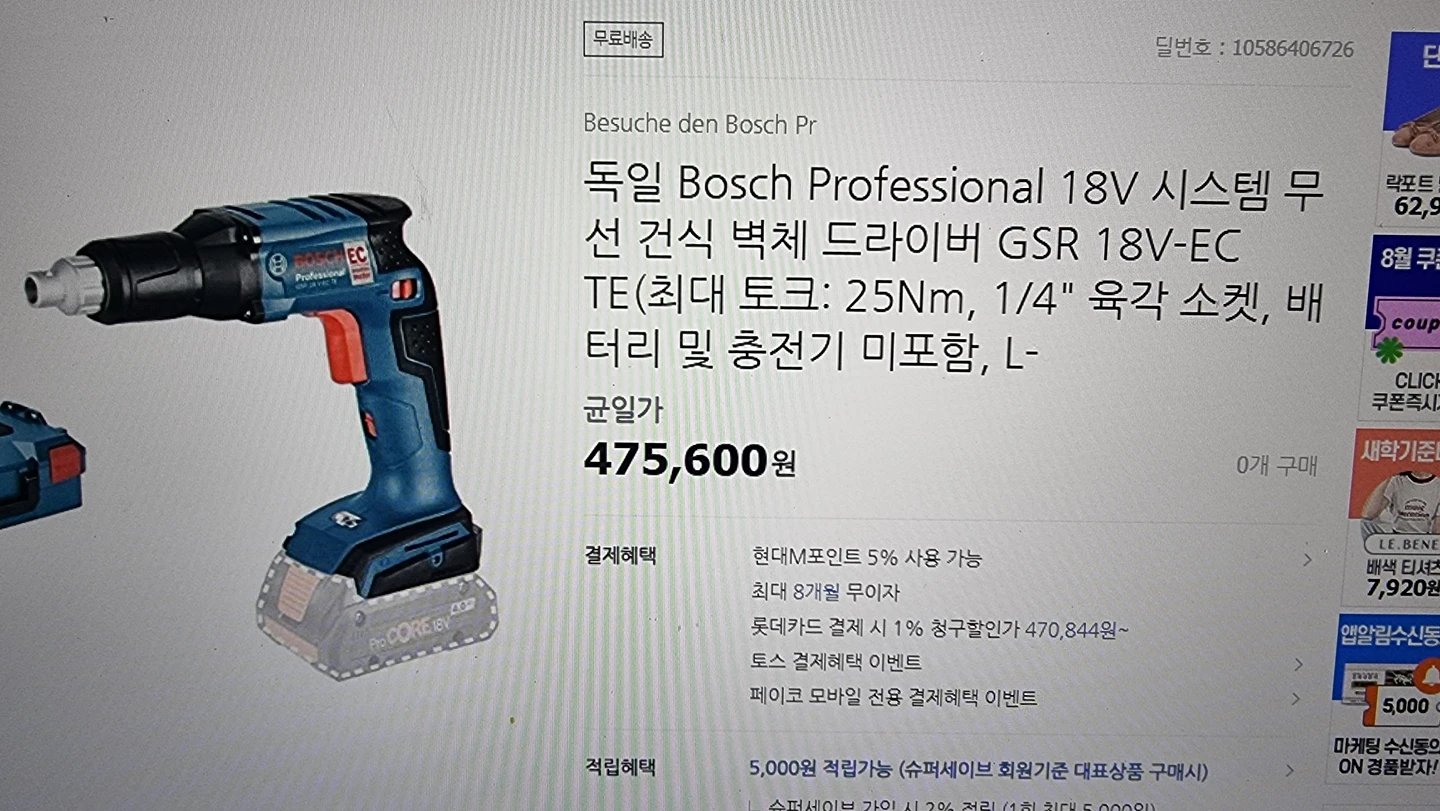Click the Bosch screwdriver product image
Image resolution: width=1440 pixels, height=811 pixels.
coord(263,435)
